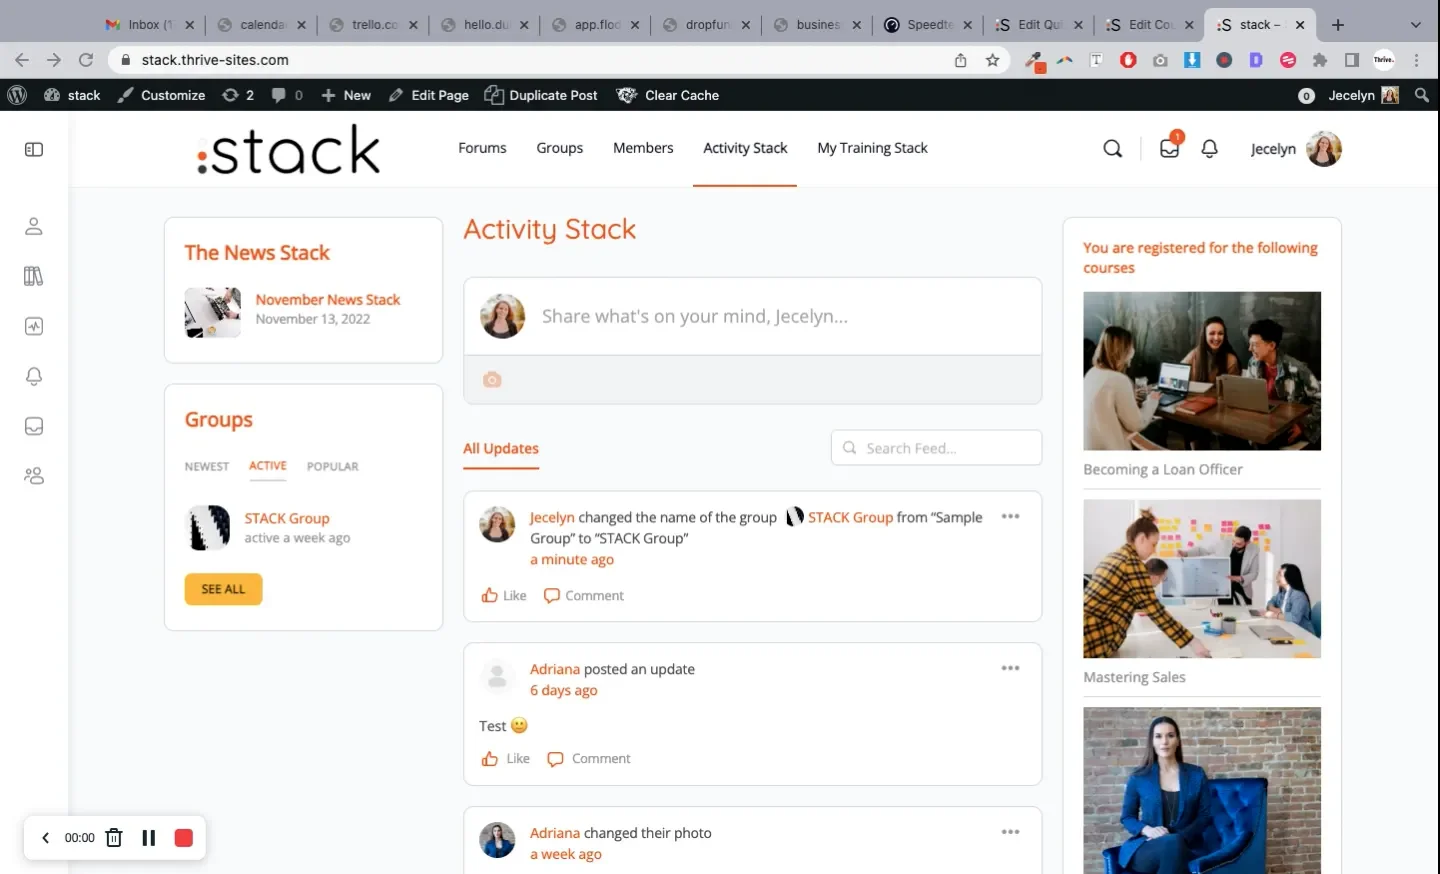
Task: Open STACK Group link in Groups widget
Action: pyautogui.click(x=287, y=519)
